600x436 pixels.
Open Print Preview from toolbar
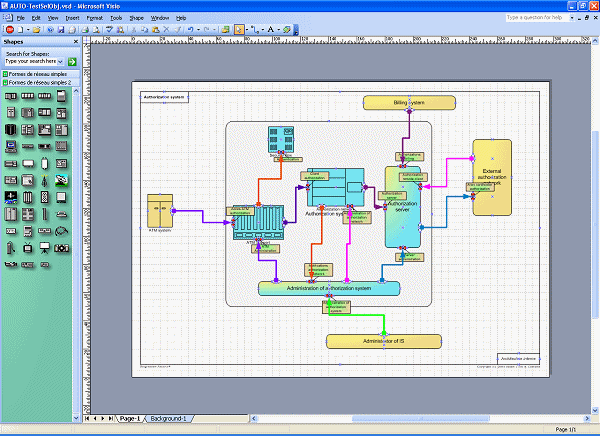point(96,29)
